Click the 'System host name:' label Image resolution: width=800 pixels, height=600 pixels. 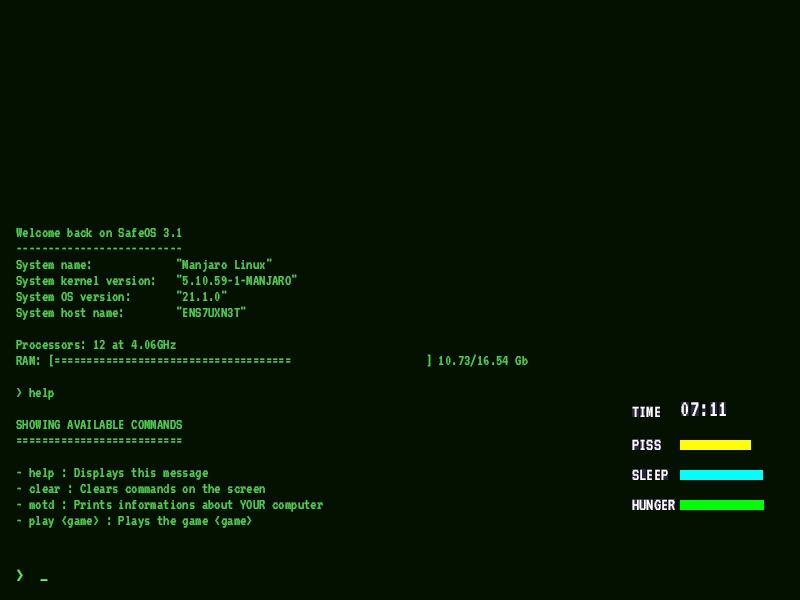70,313
